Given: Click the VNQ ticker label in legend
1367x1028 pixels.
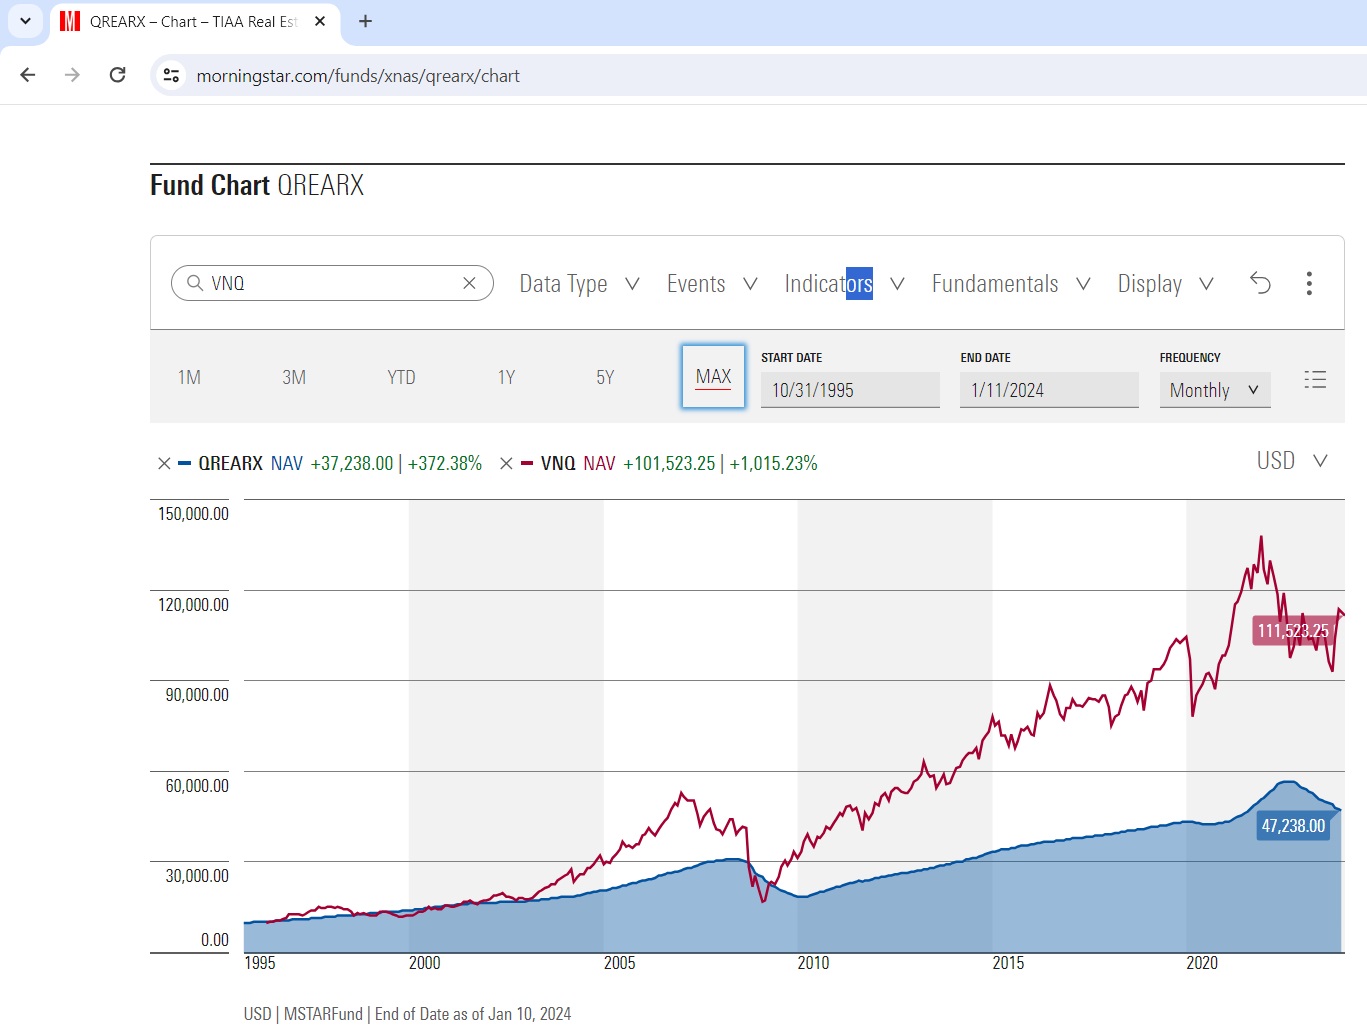Looking at the screenshot, I should (558, 463).
